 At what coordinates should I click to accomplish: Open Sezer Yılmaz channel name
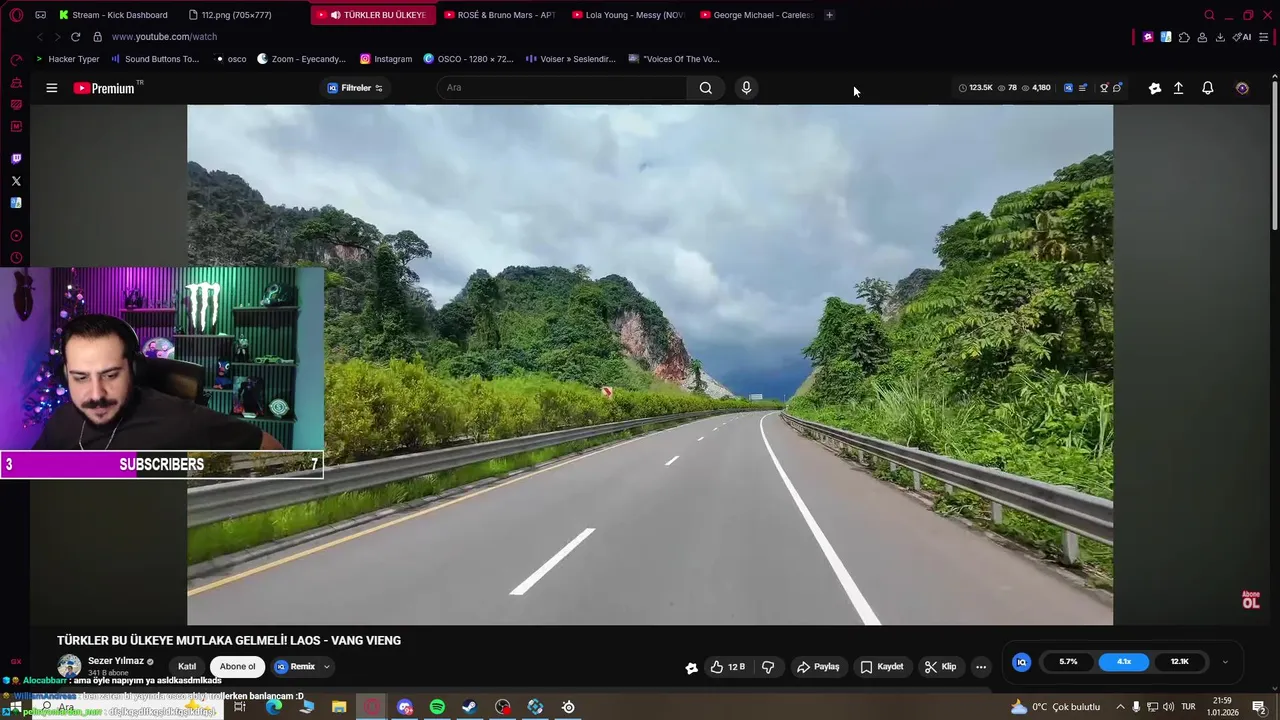[116, 661]
